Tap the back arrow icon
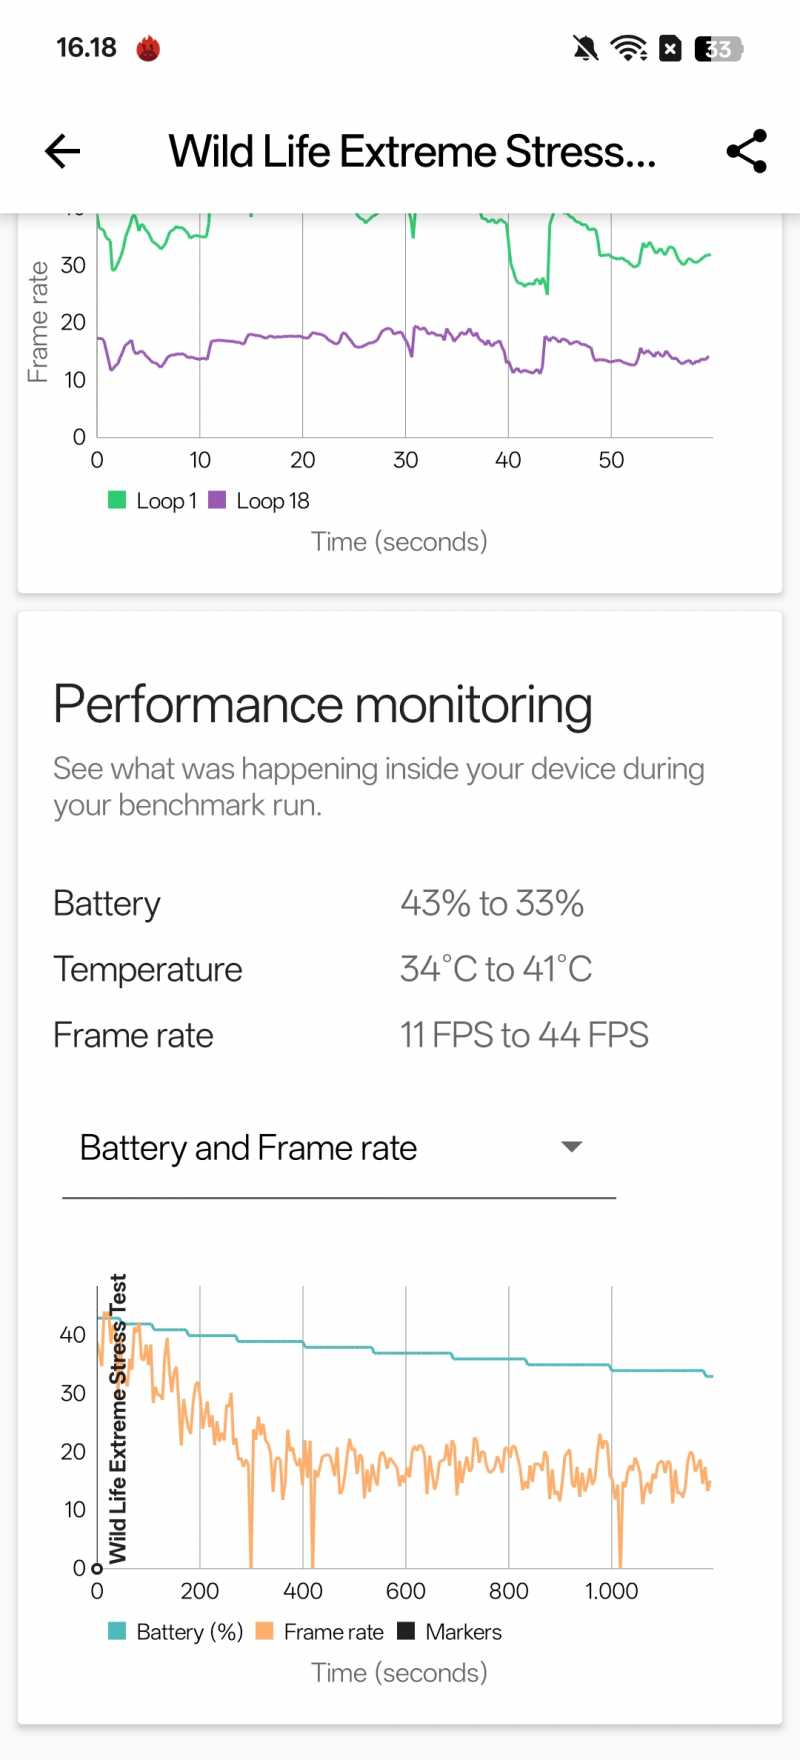Image resolution: width=800 pixels, height=1760 pixels. pyautogui.click(x=62, y=151)
